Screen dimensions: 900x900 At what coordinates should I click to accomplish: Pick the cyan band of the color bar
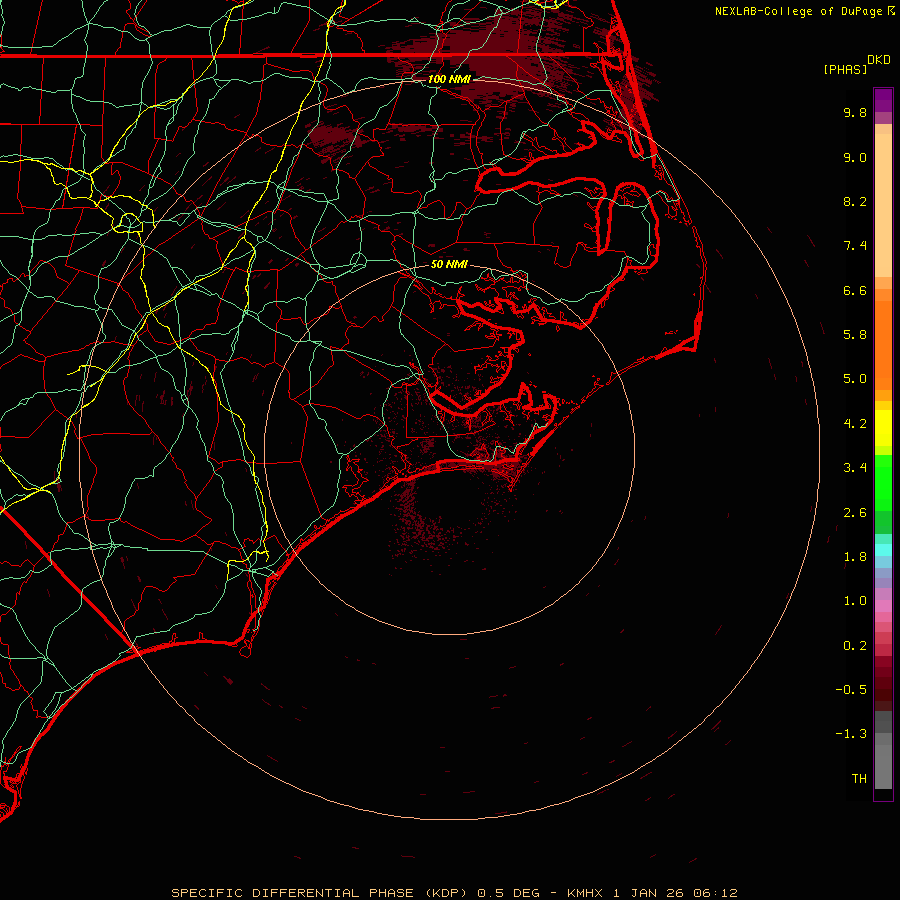(883, 550)
